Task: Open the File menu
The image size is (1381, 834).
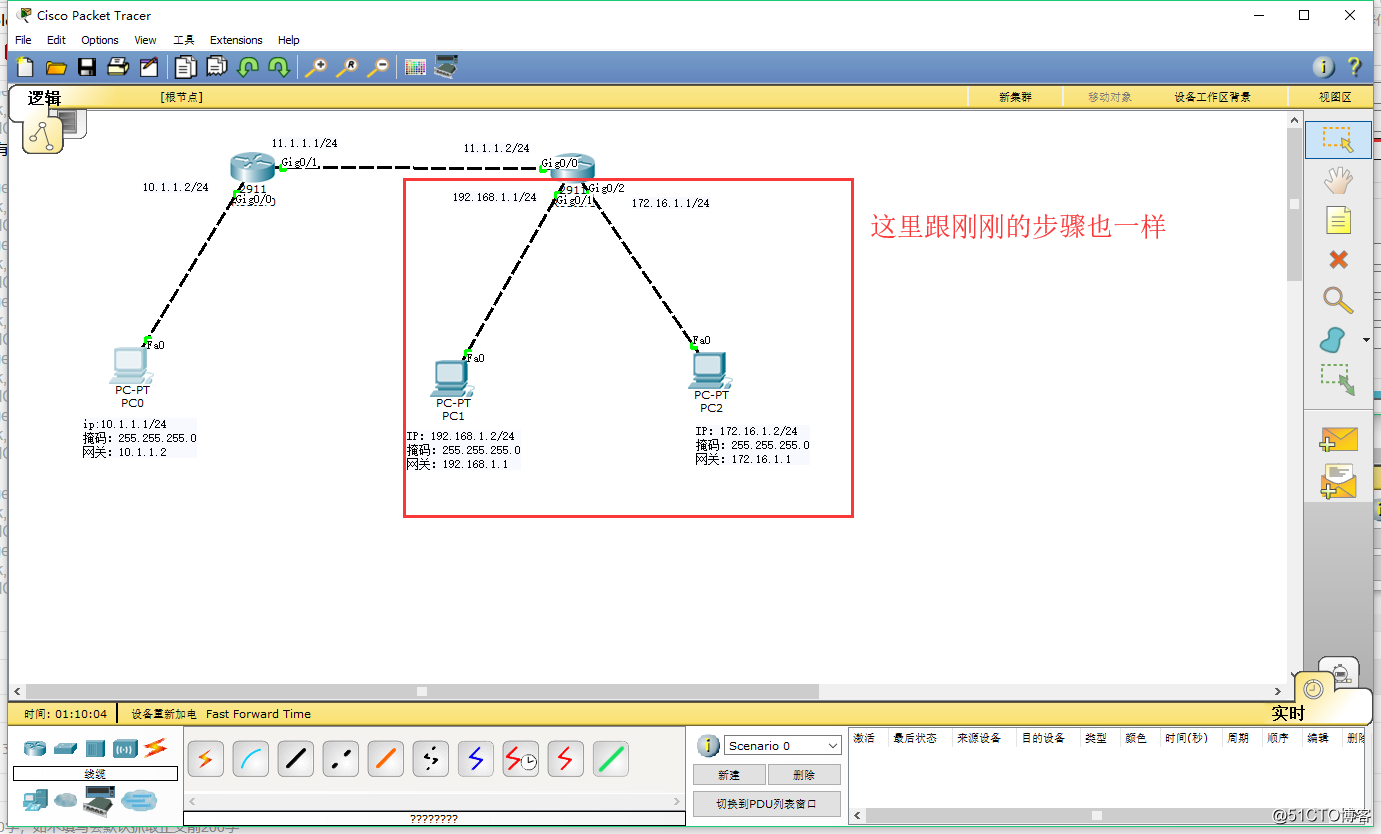Action: click(23, 40)
